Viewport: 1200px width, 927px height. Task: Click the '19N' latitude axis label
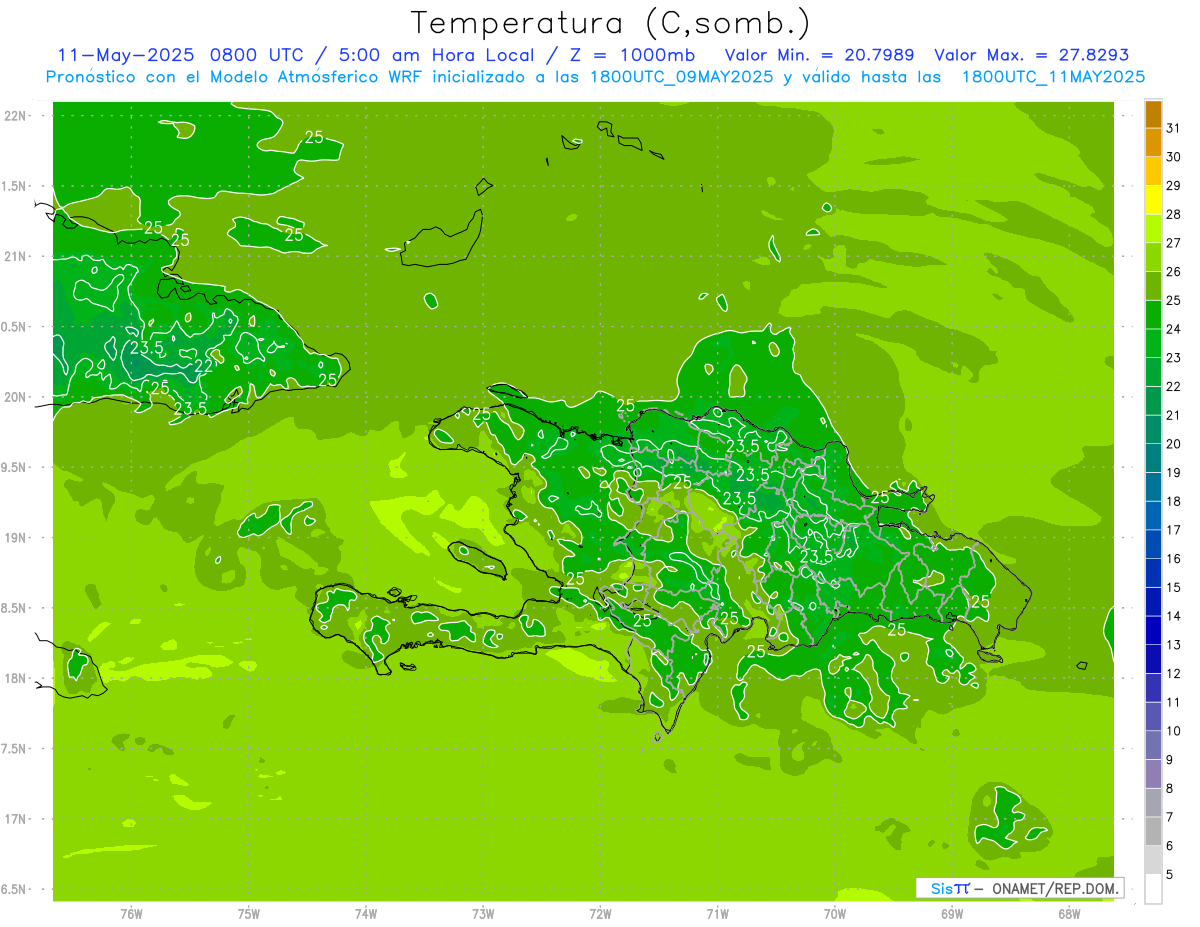pyautogui.click(x=17, y=538)
